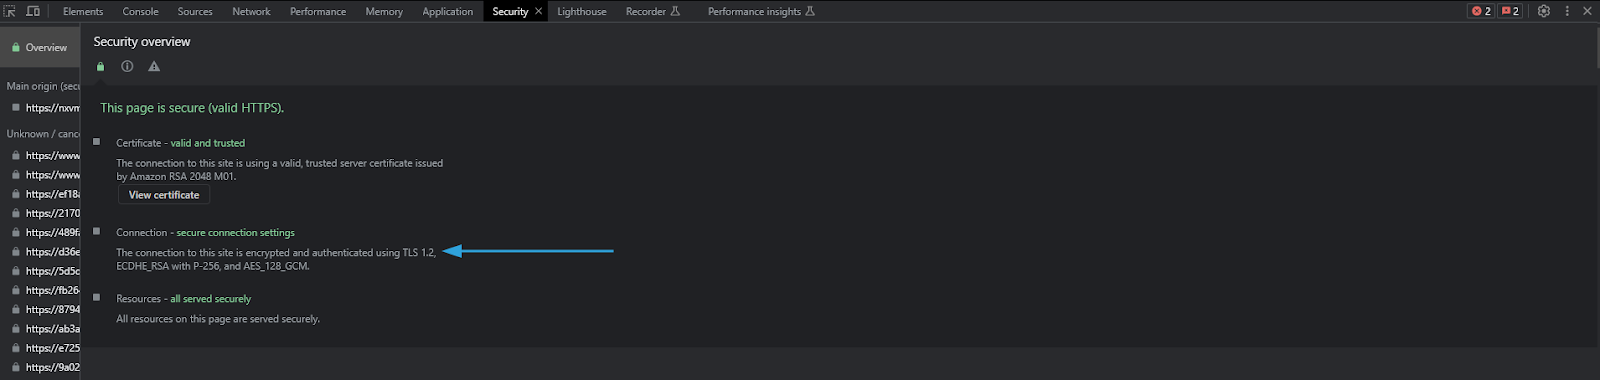Image resolution: width=1600 pixels, height=380 pixels.
Task: Select the https://fb26 origin
Action: tap(40, 290)
